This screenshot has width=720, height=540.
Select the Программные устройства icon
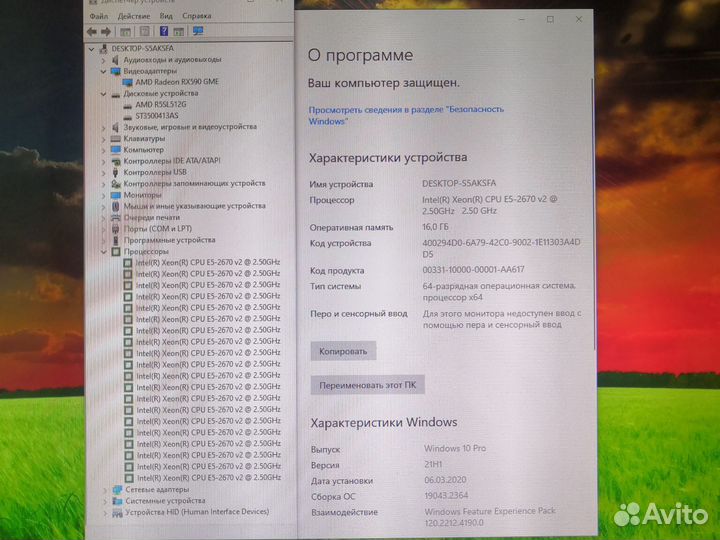[116, 240]
